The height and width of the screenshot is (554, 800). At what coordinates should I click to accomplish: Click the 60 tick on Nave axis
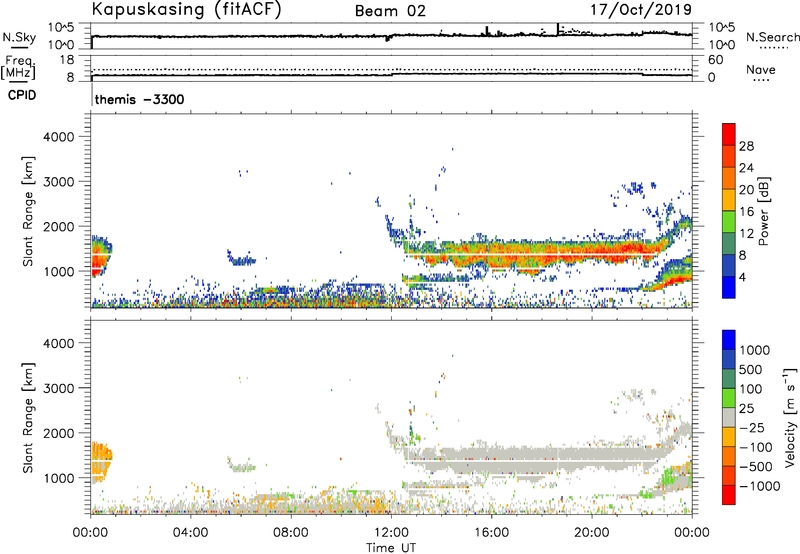pos(715,60)
